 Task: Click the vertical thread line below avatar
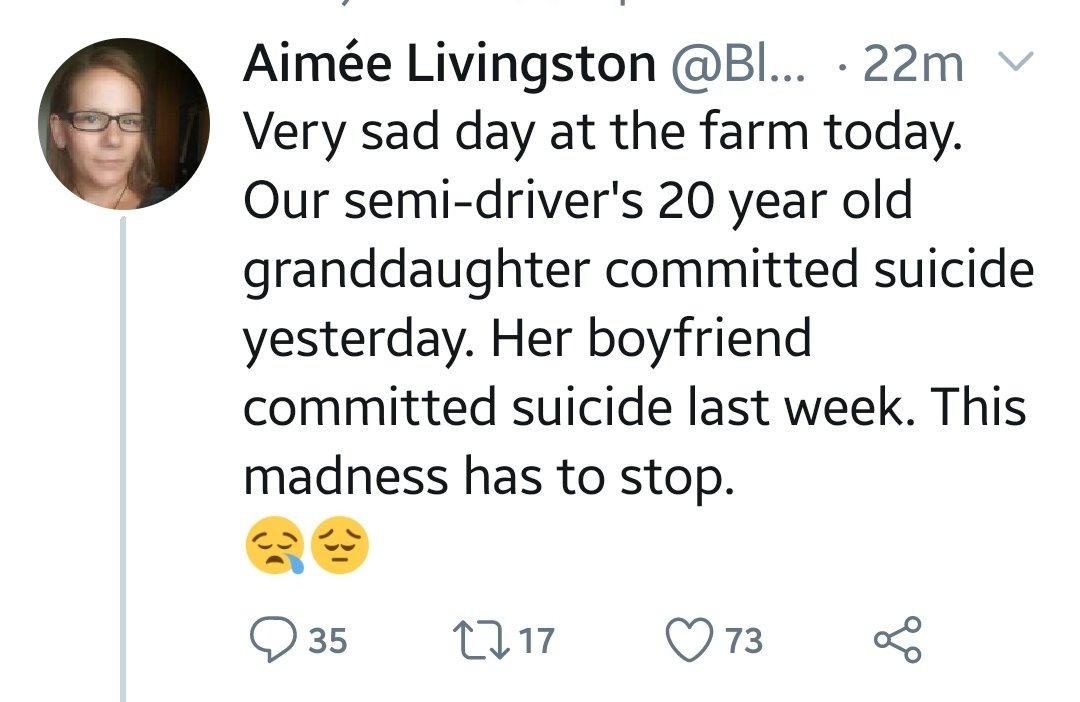124,450
